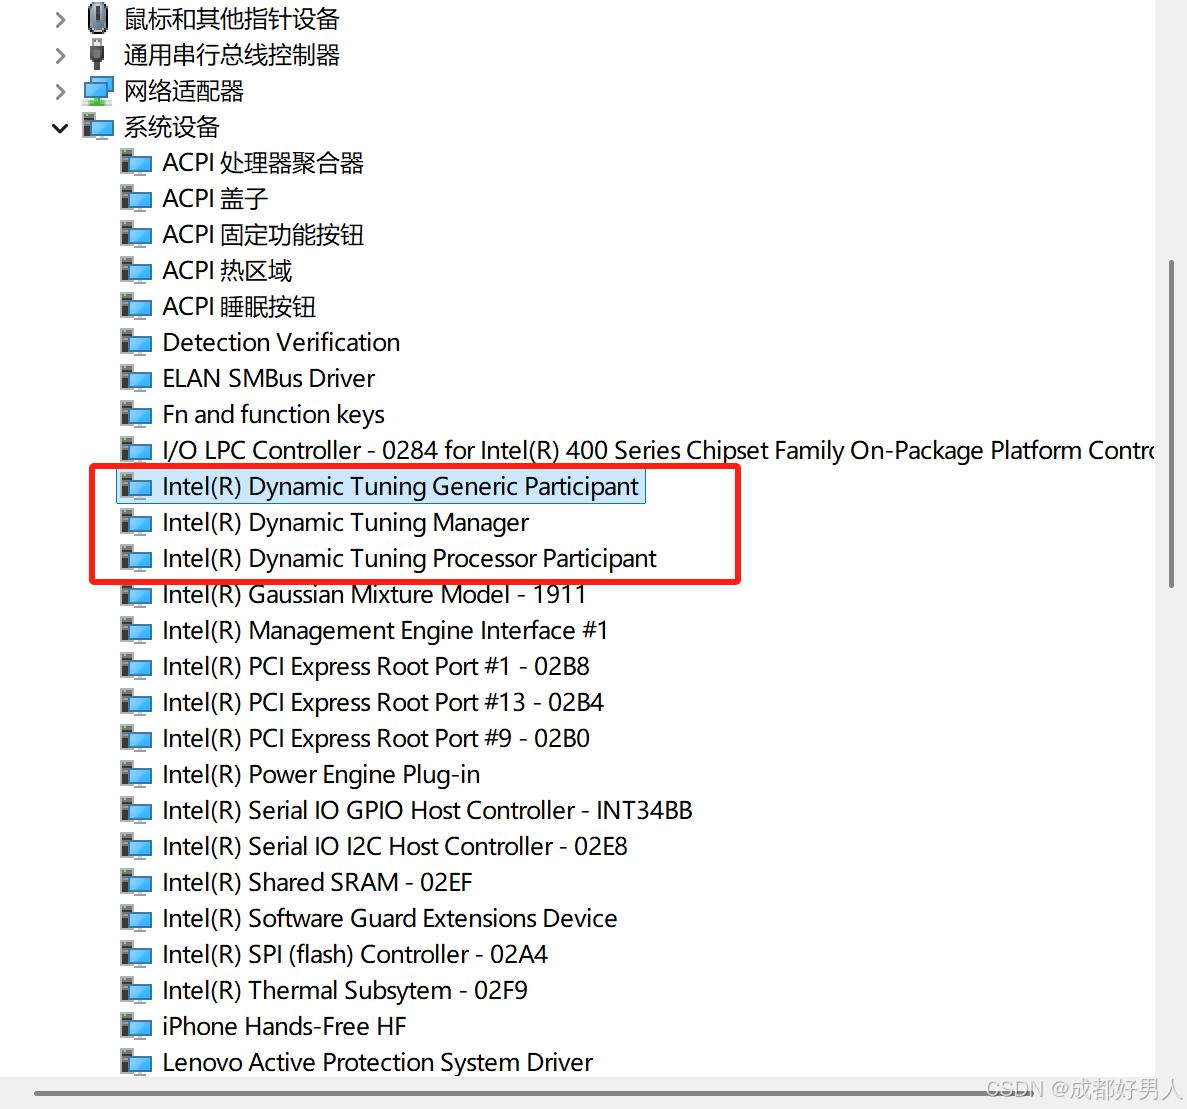The image size is (1187, 1109).
Task: Expand the 网络适配器 category
Action: (x=61, y=92)
